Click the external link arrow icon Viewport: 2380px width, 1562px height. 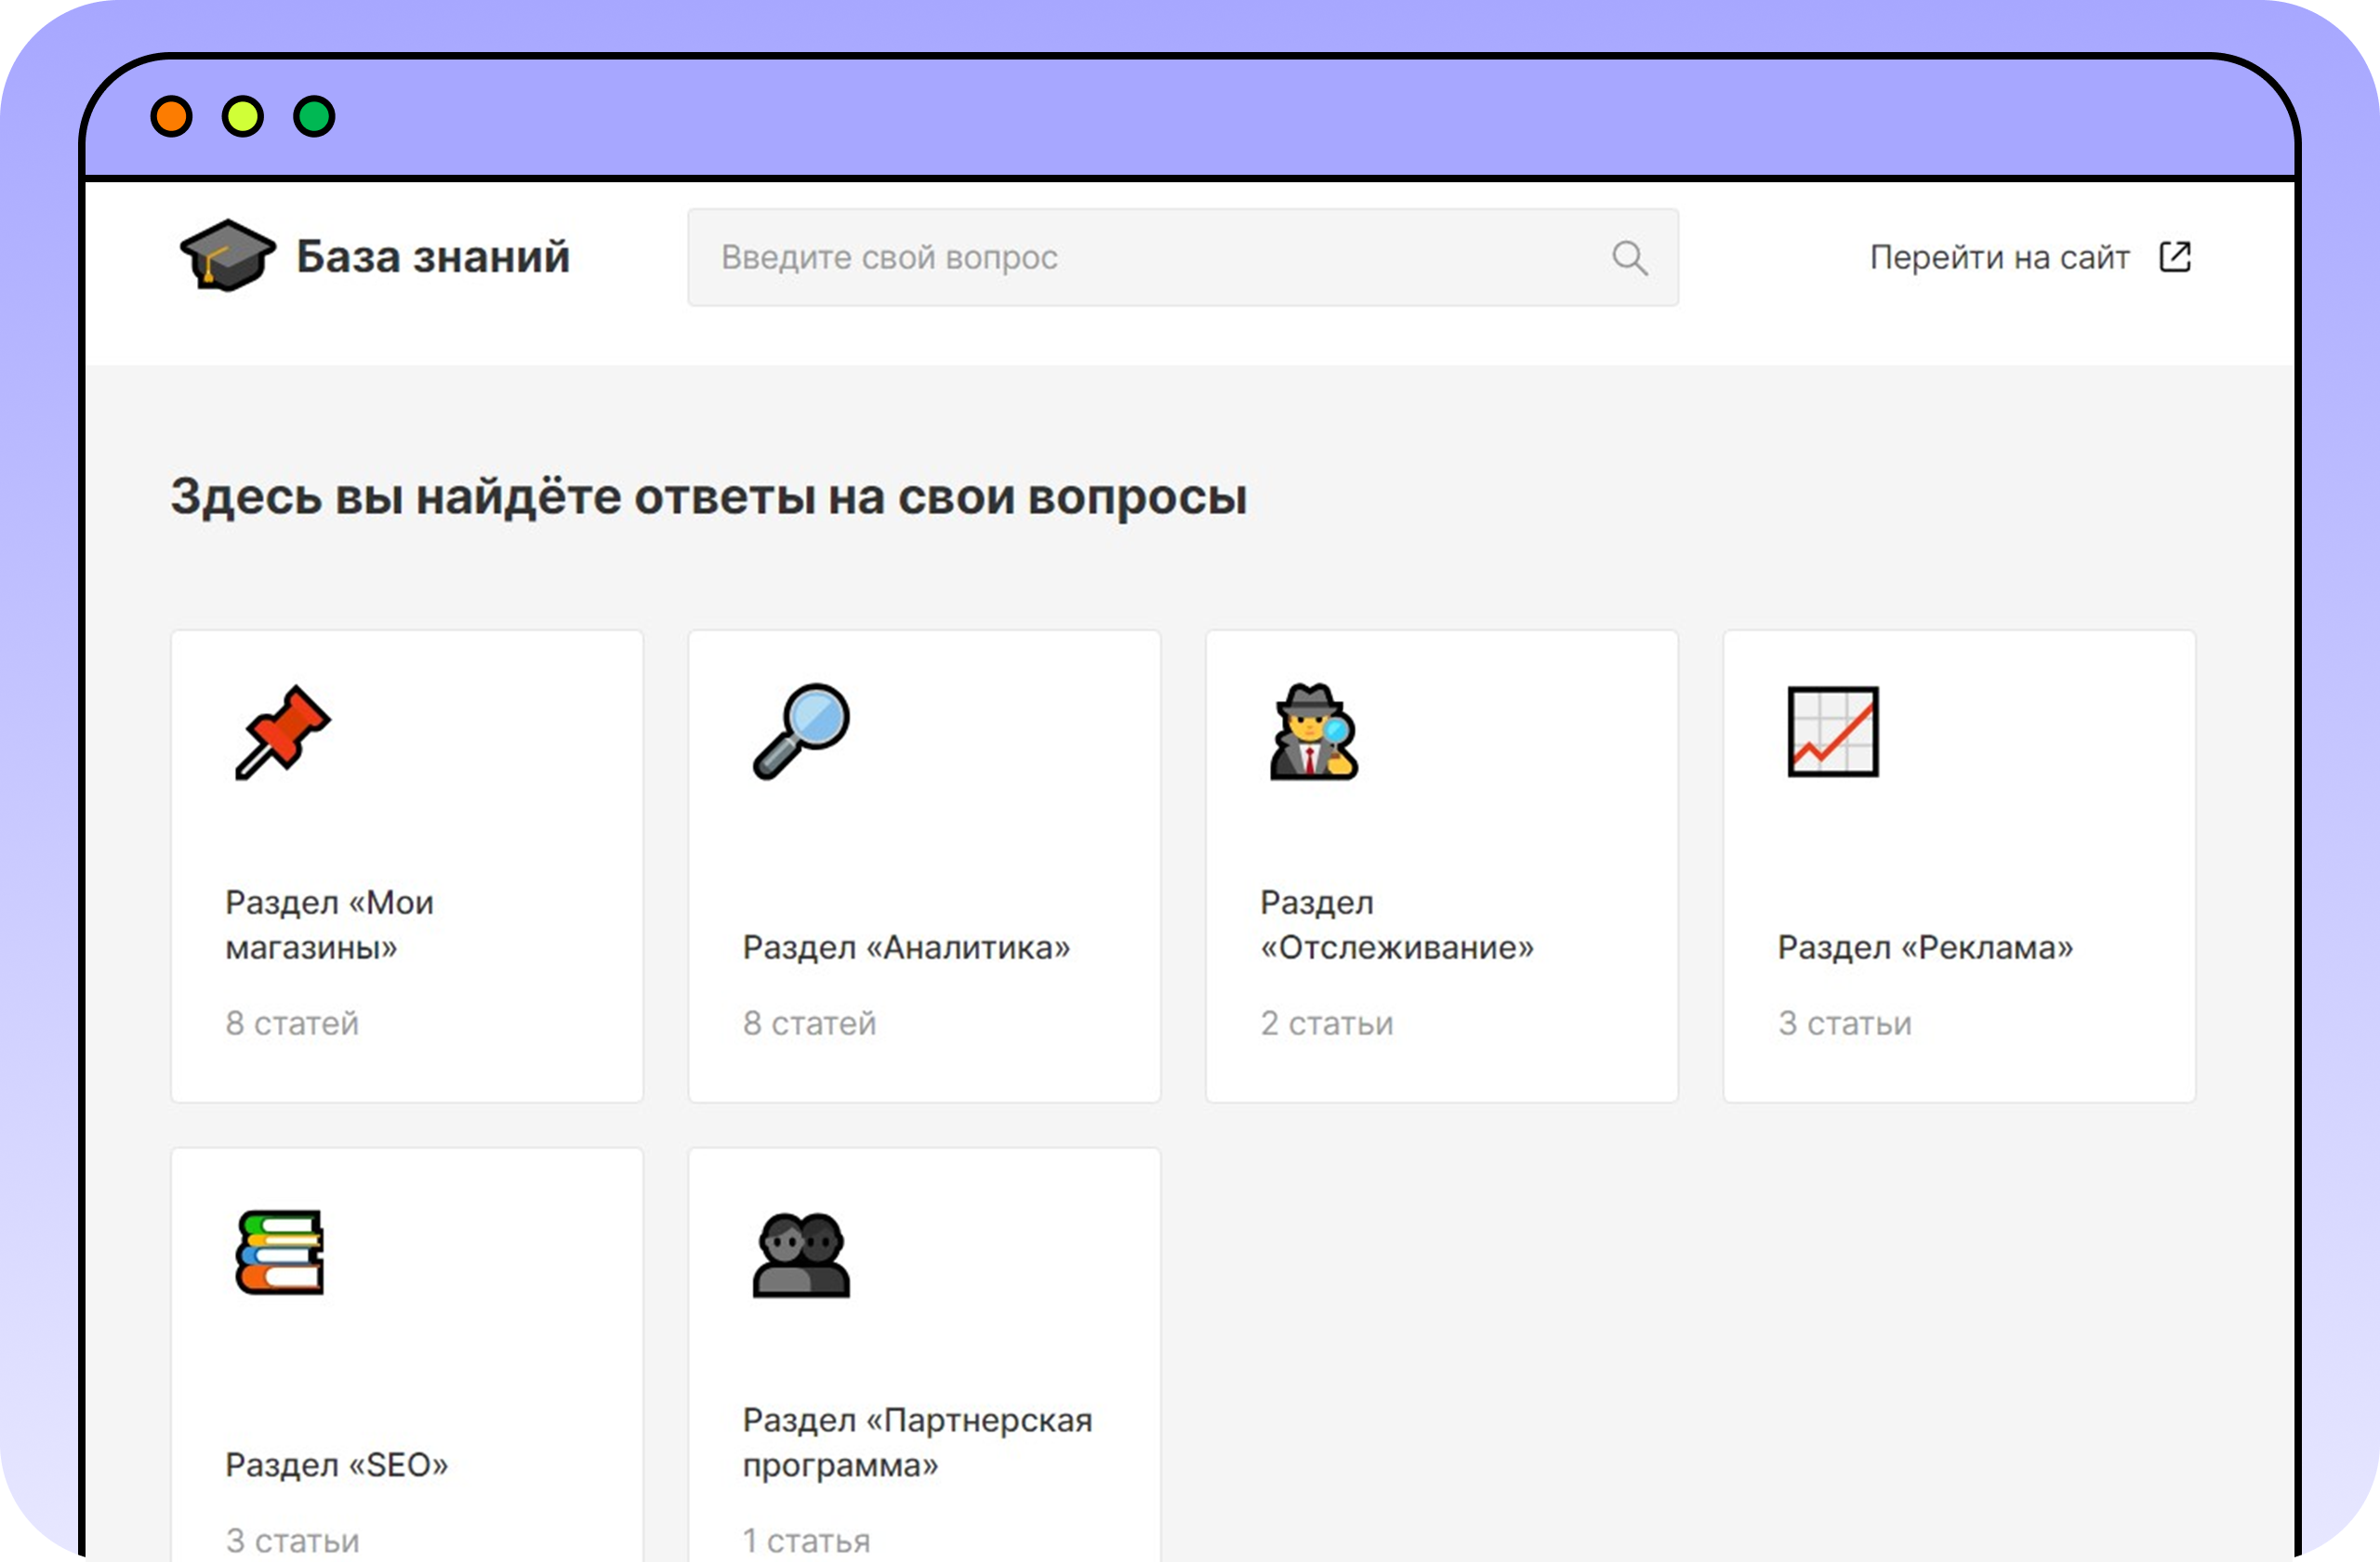(2175, 257)
